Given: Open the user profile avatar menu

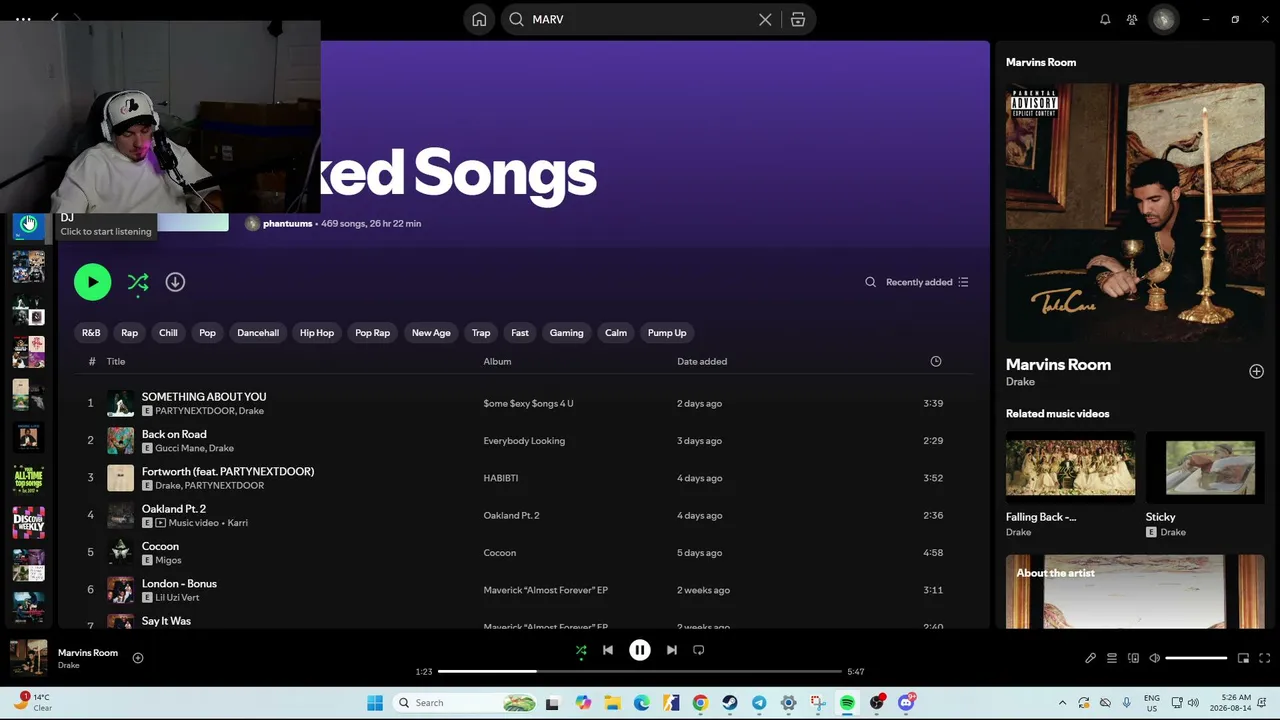Looking at the screenshot, I should (1163, 19).
